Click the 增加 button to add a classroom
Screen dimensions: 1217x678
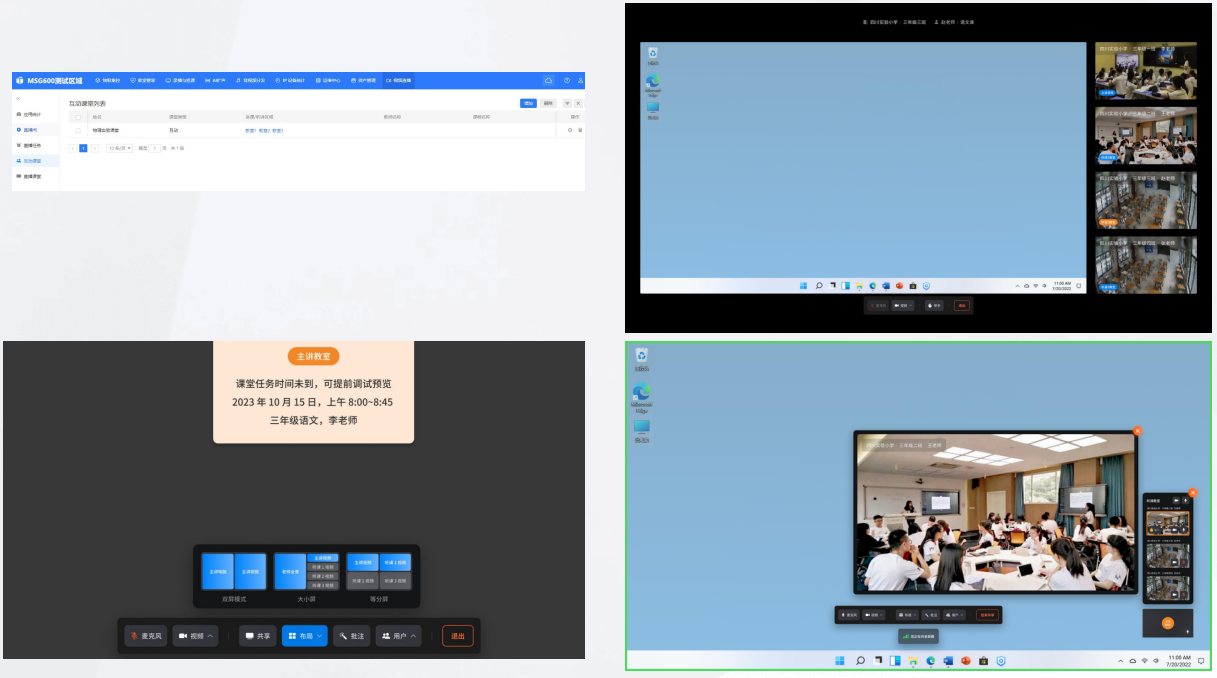click(x=528, y=103)
